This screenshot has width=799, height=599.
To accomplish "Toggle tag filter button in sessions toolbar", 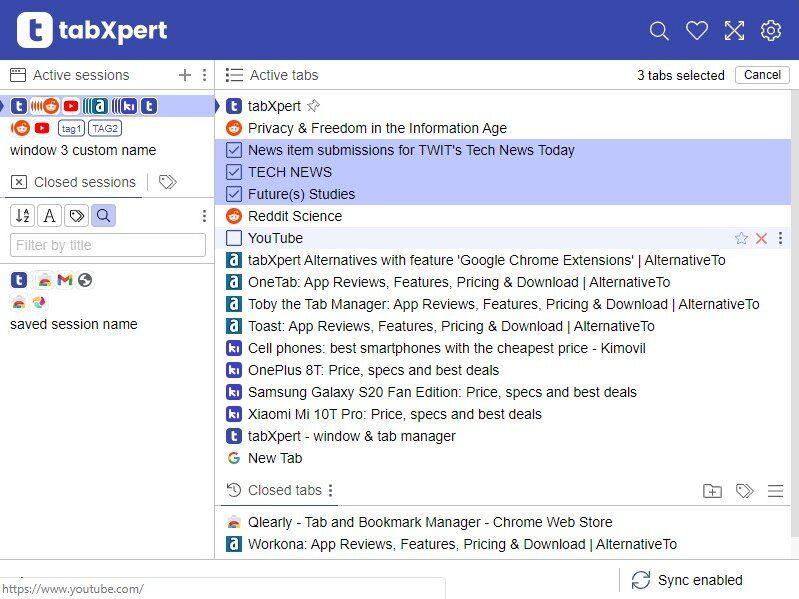I will pyautogui.click(x=76, y=215).
